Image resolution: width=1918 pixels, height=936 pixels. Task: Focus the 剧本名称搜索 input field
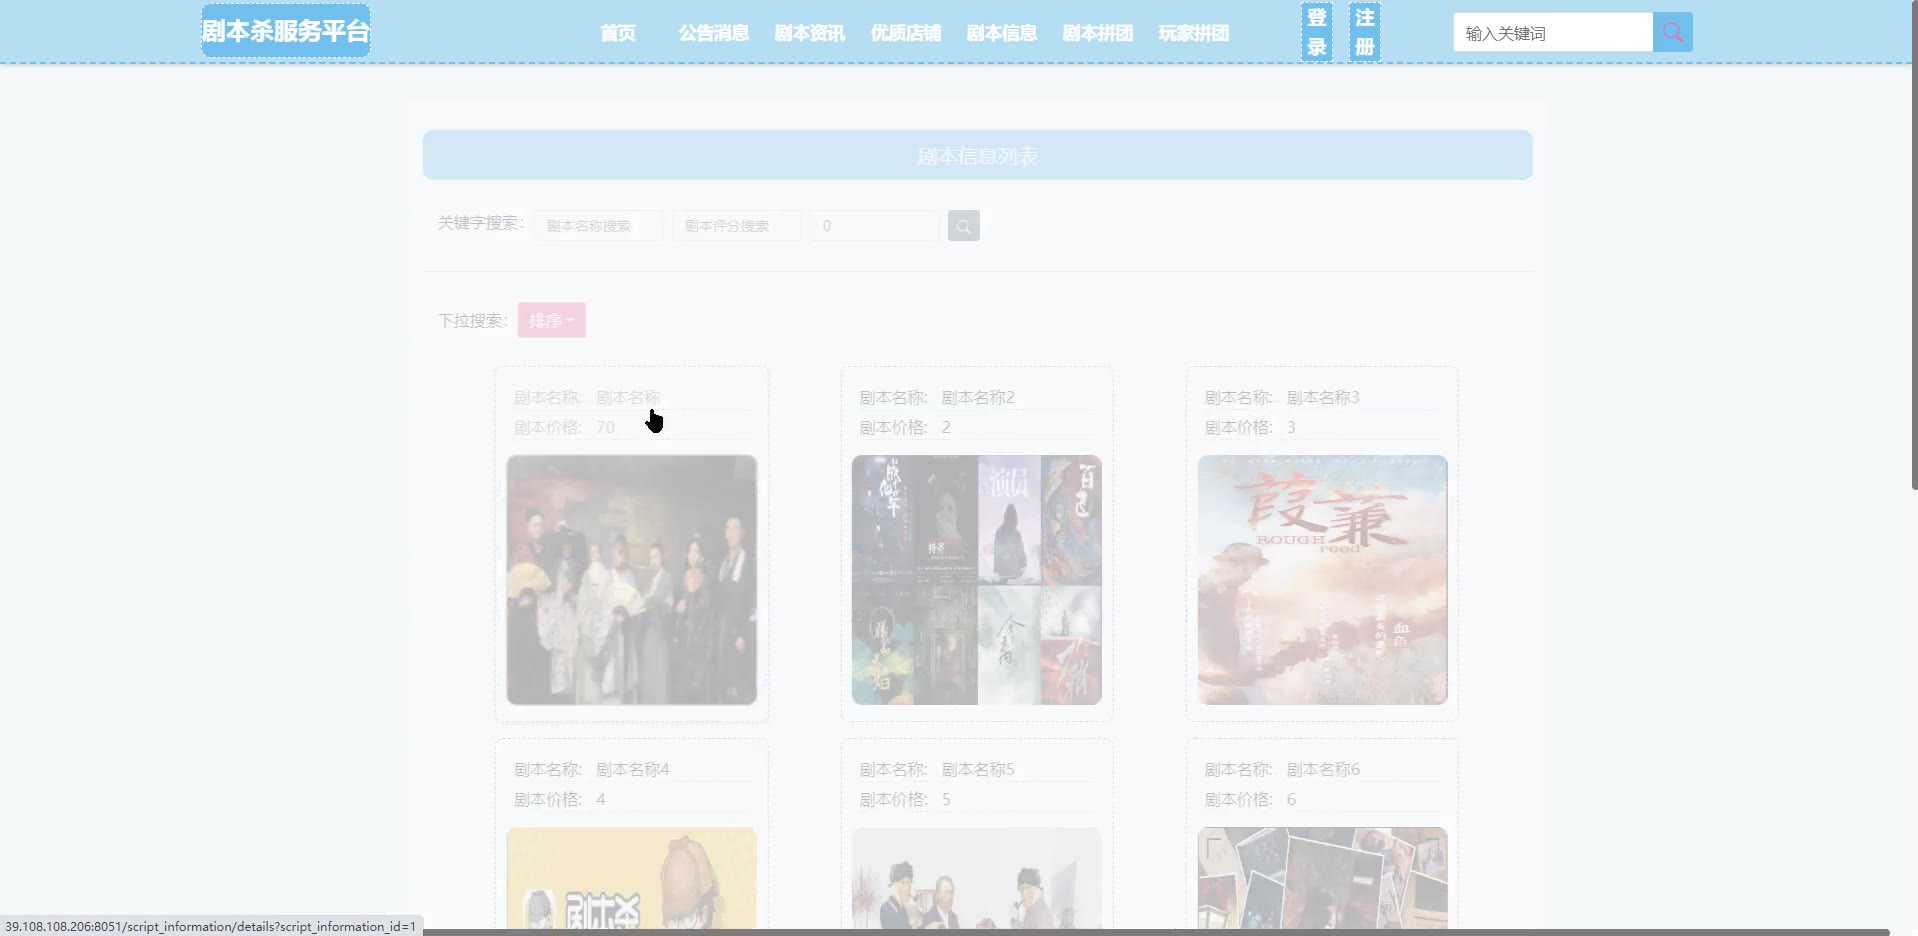coord(598,226)
